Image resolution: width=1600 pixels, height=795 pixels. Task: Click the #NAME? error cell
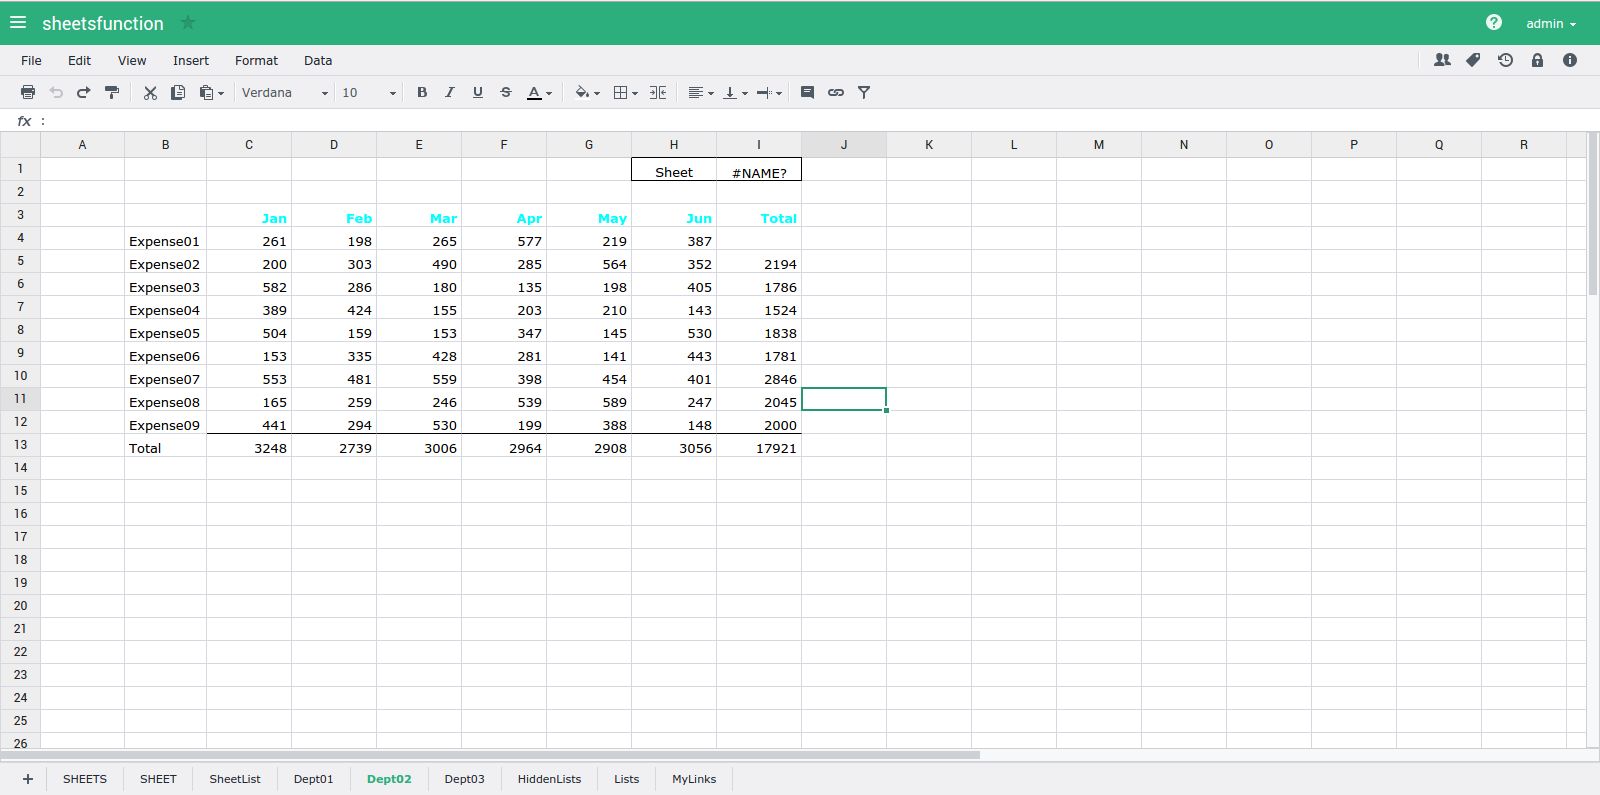759,170
